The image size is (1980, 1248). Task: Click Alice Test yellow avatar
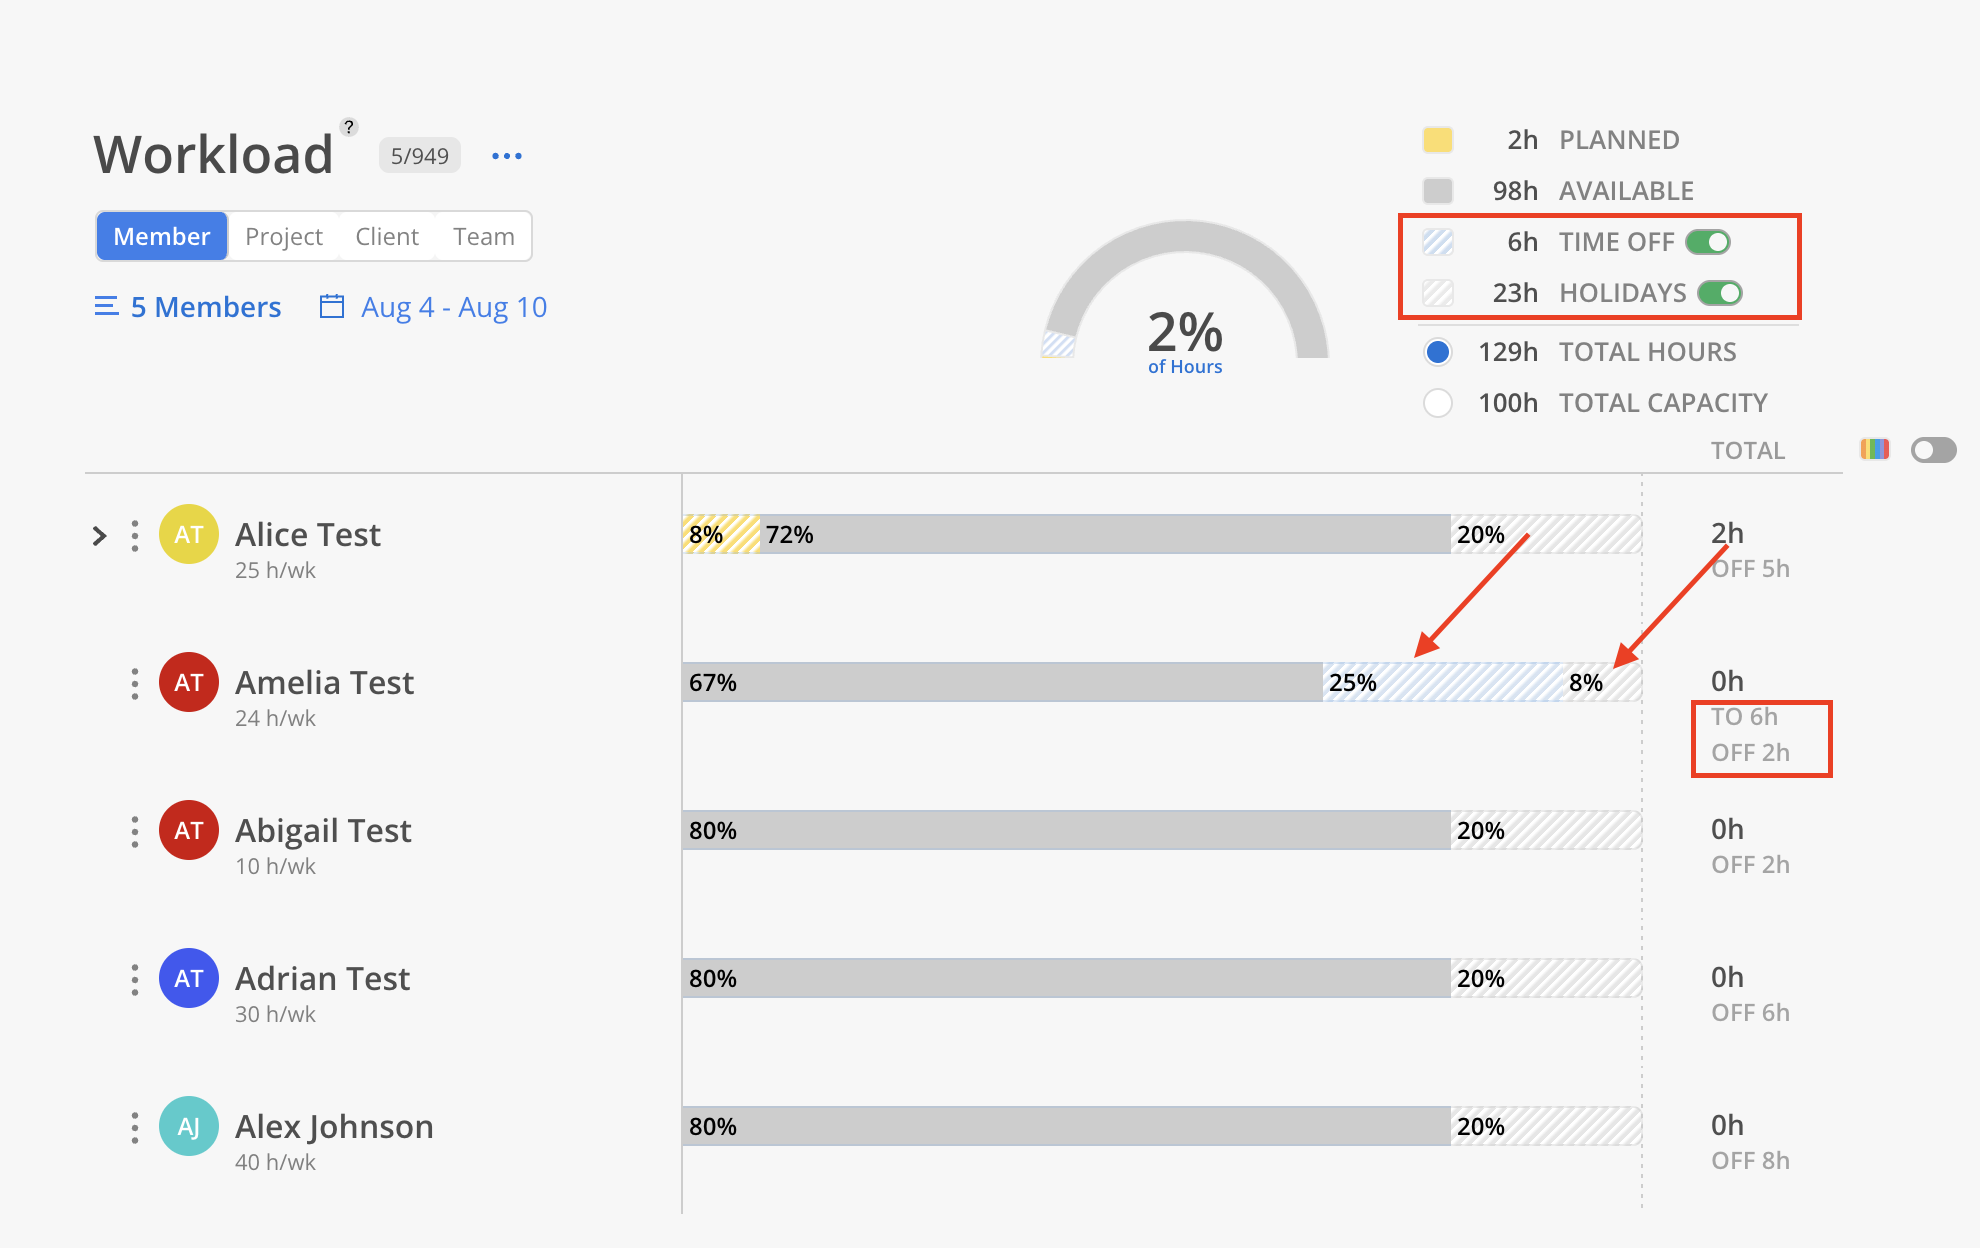coord(189,534)
